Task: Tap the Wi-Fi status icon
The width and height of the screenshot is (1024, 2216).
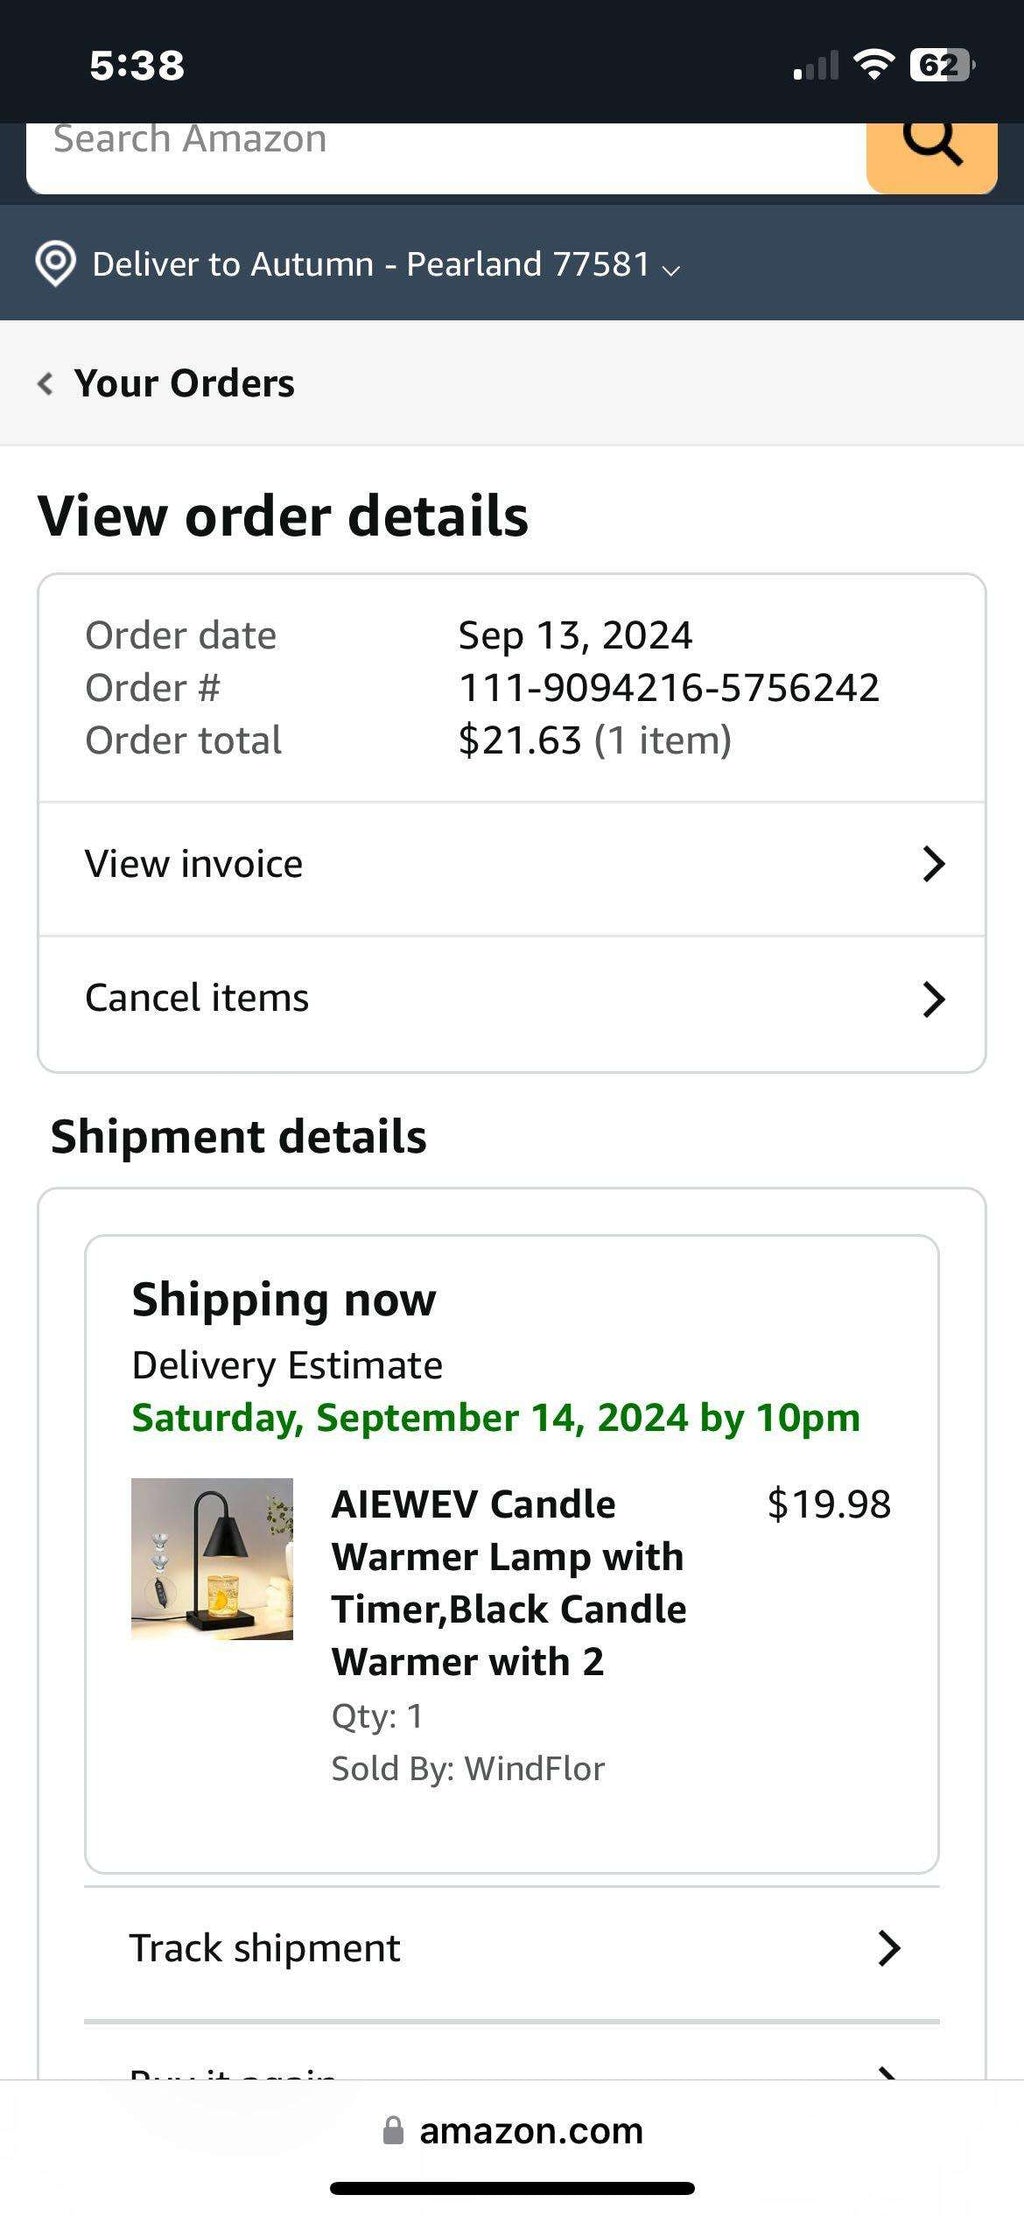Action: coord(874,65)
